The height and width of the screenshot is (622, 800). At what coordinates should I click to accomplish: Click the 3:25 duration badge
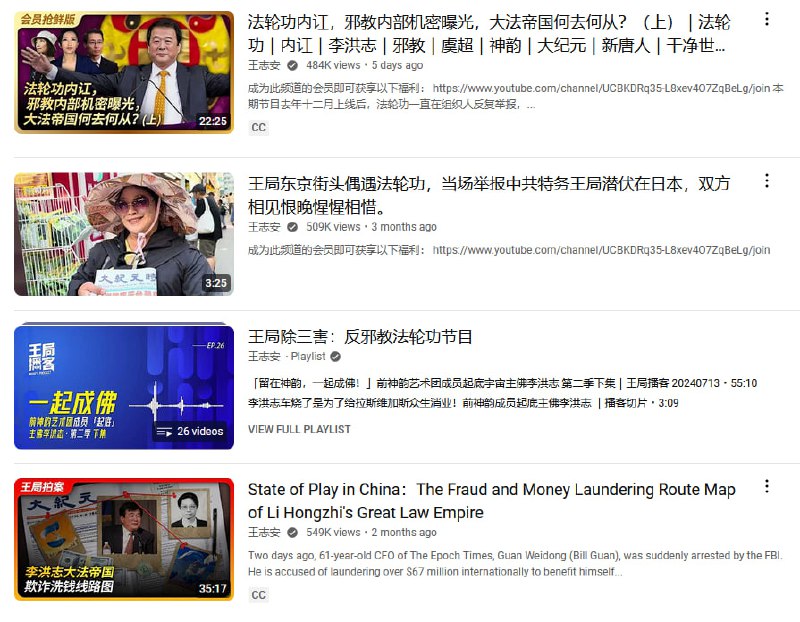tap(216, 283)
